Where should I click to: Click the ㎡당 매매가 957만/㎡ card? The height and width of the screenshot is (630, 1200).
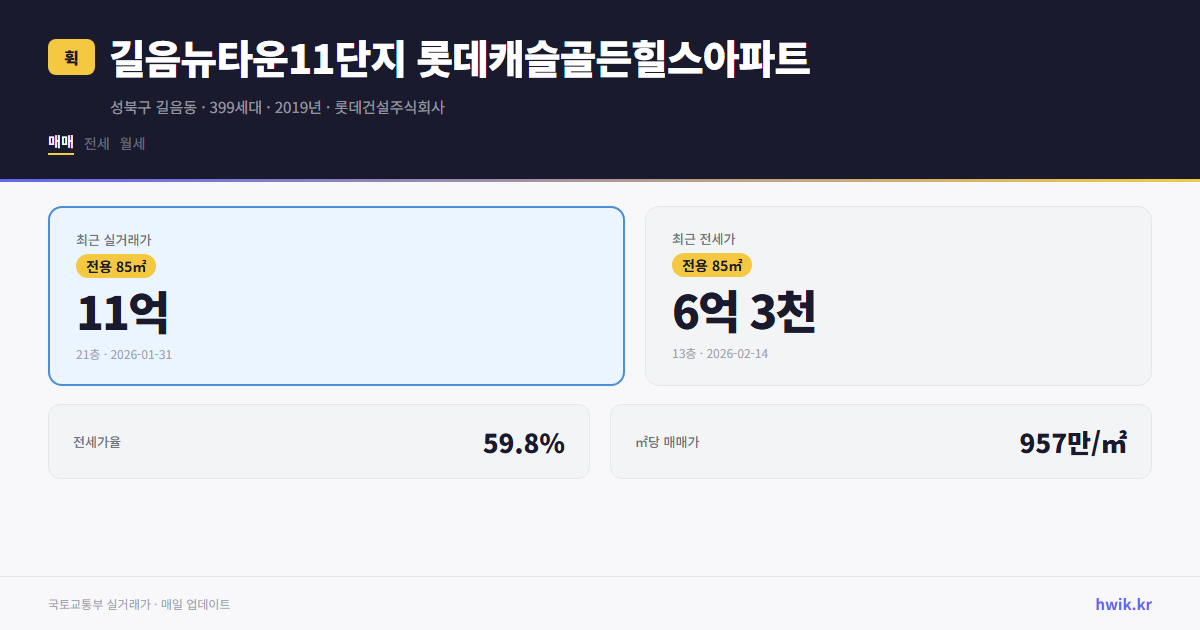pos(880,441)
